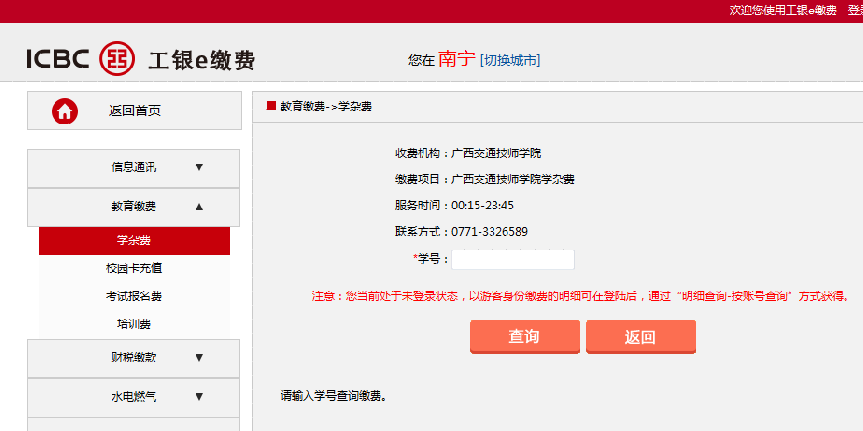This screenshot has width=863, height=431.
Task: Click the 登录 link at top right
Action: tap(854, 10)
